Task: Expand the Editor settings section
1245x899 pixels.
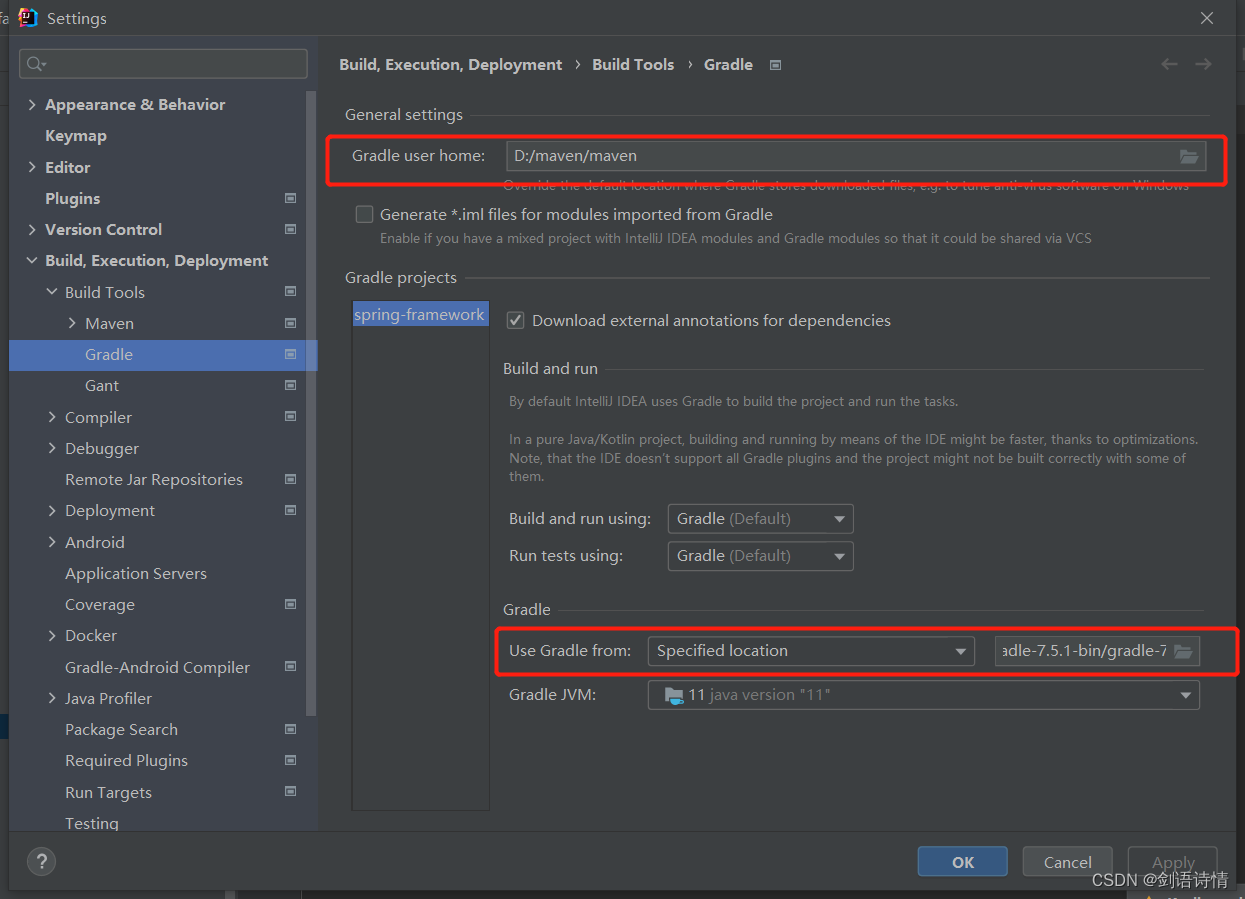Action: [32, 167]
